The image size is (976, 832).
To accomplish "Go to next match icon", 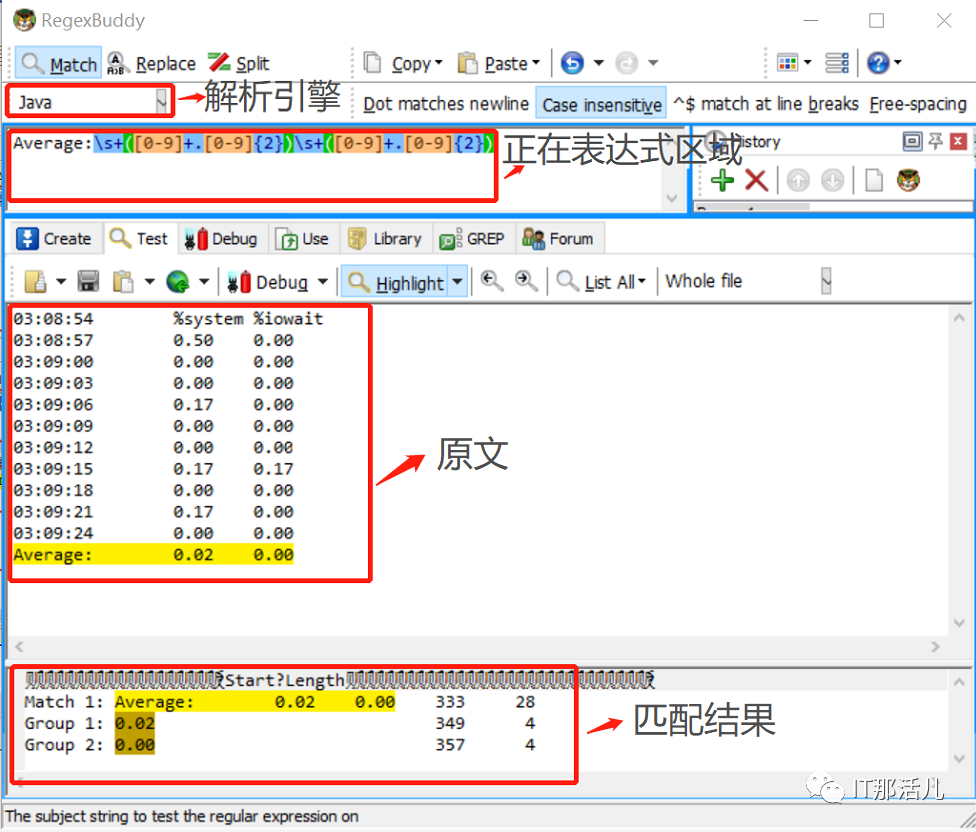I will [x=526, y=281].
